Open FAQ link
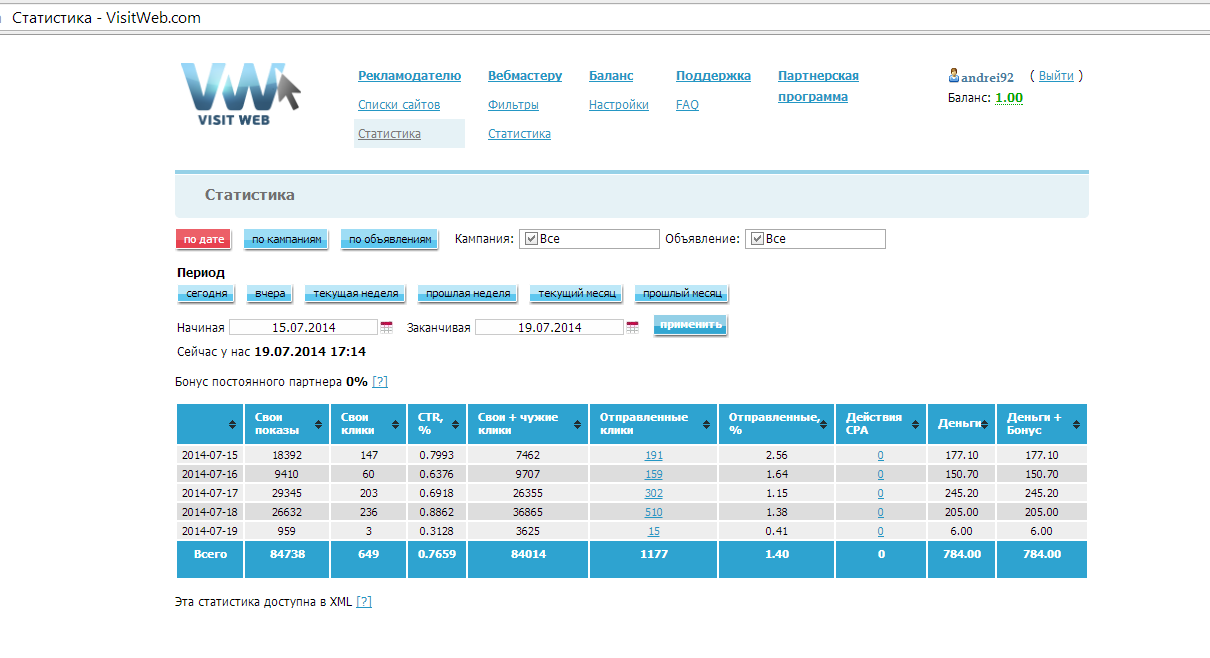 coord(687,105)
